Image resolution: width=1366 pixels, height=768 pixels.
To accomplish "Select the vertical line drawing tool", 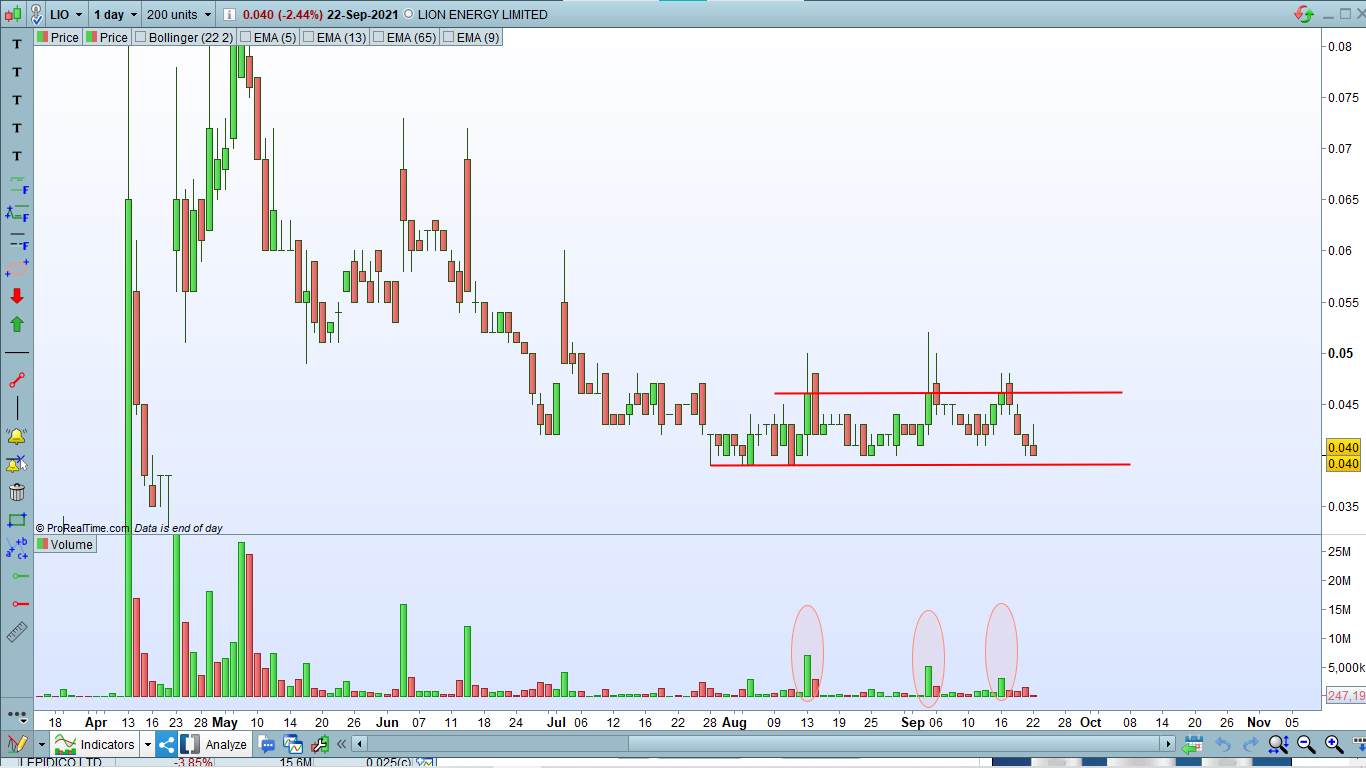I will pos(17,408).
